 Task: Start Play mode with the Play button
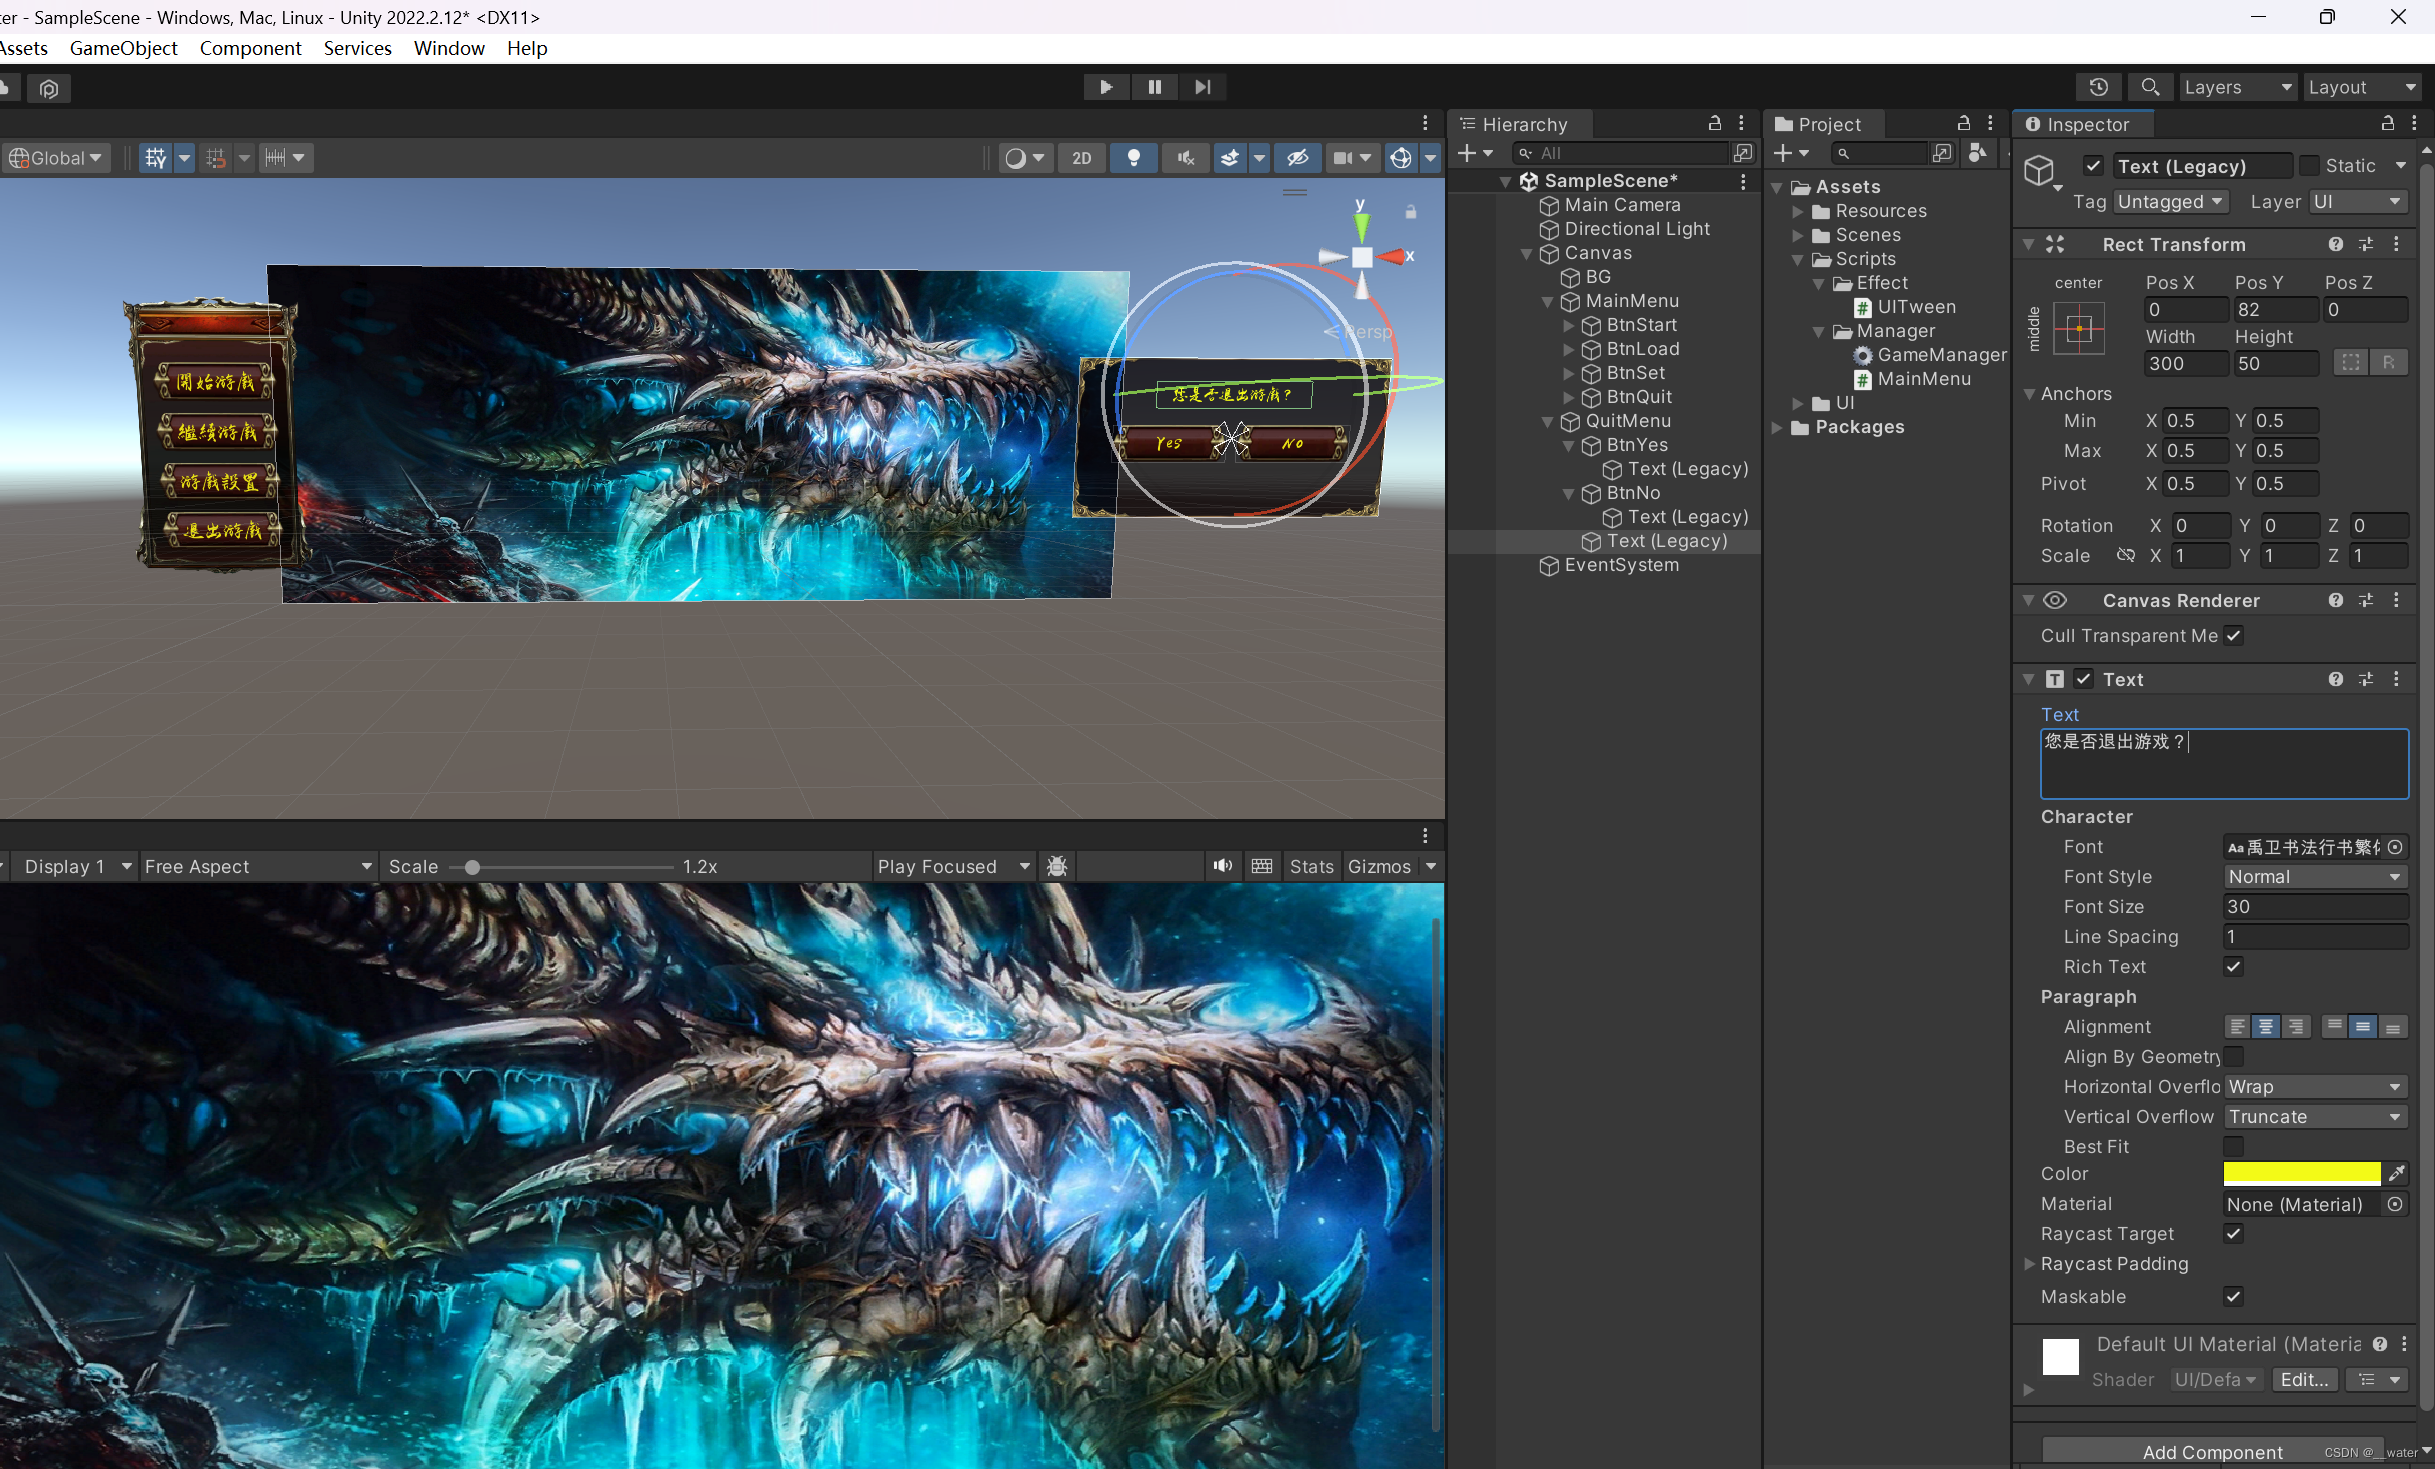[x=1106, y=87]
